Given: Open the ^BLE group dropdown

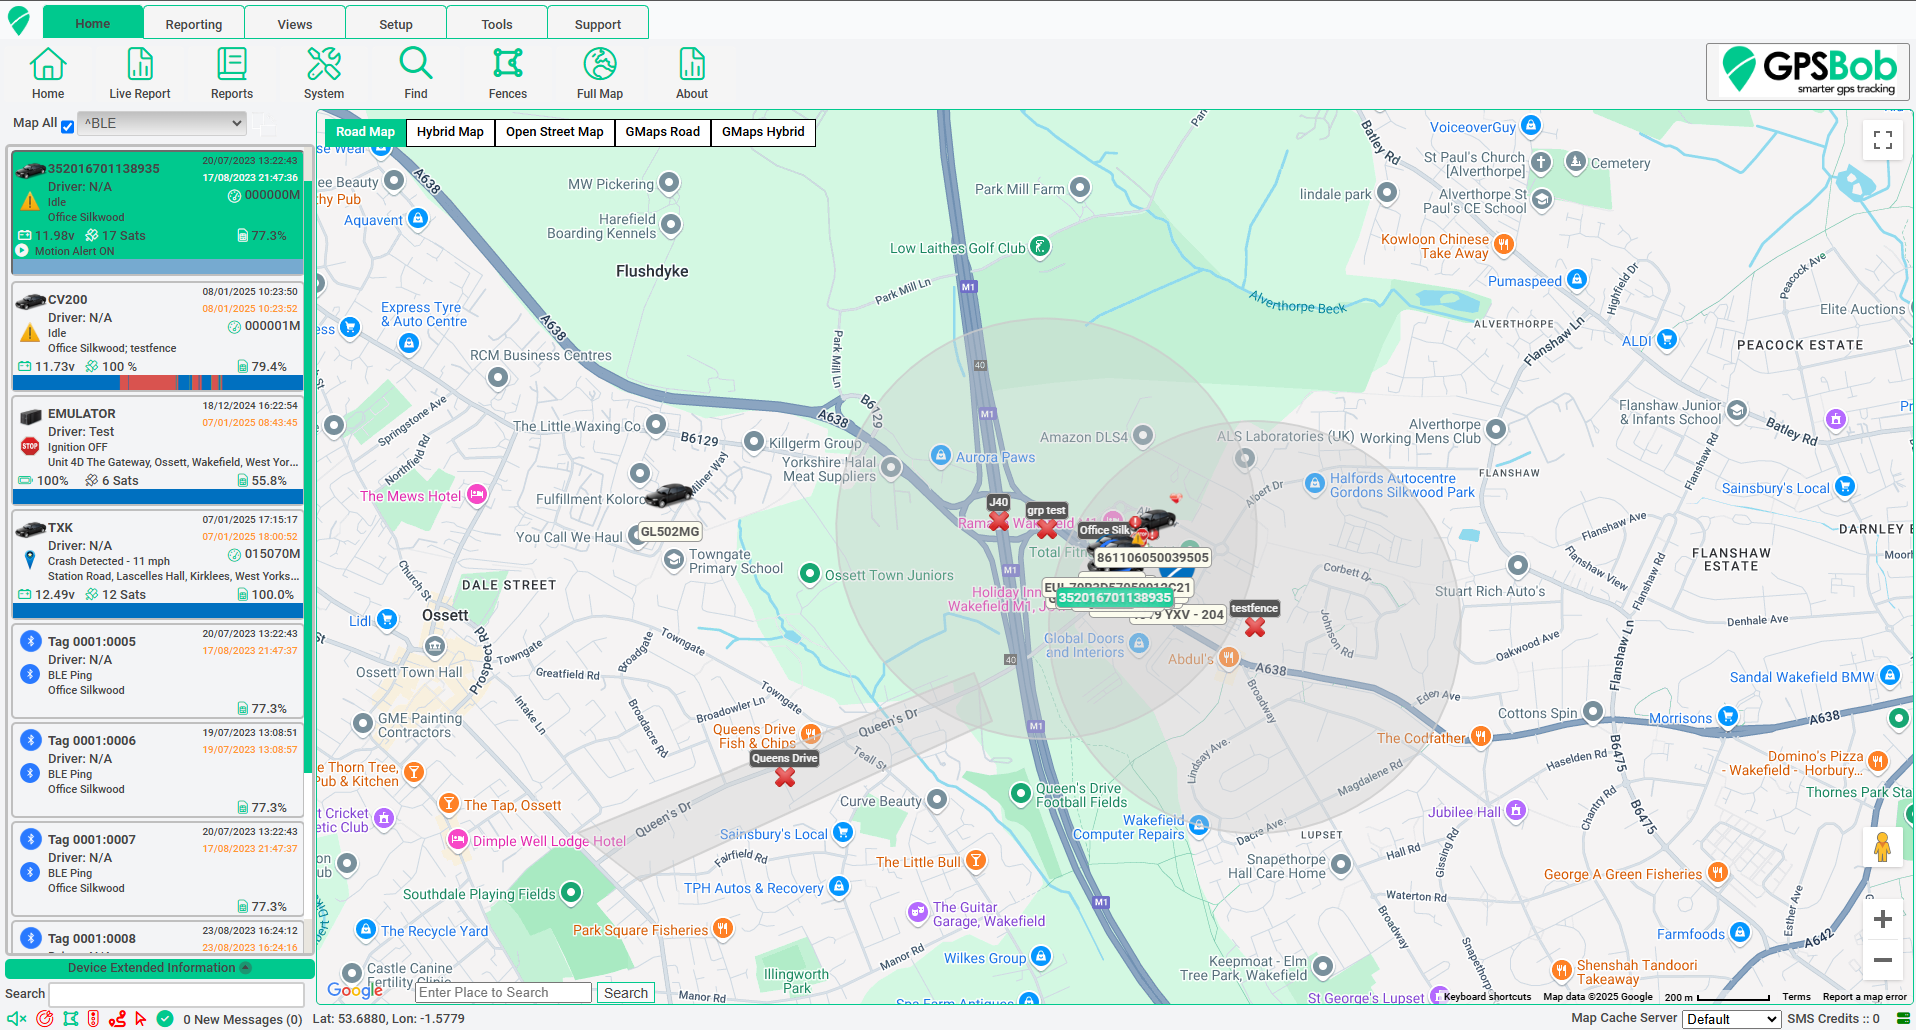Looking at the screenshot, I should tap(162, 123).
